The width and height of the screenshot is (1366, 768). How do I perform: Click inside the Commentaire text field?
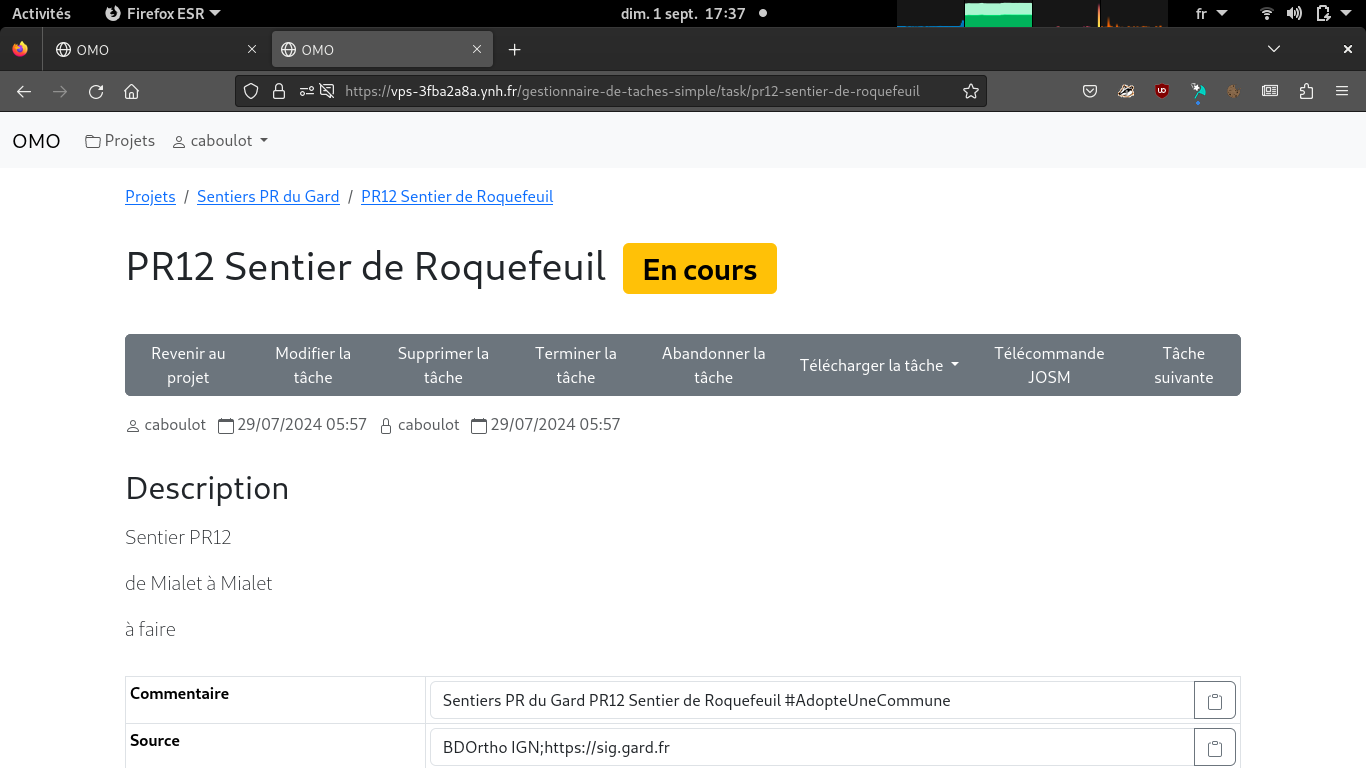pyautogui.click(x=810, y=701)
